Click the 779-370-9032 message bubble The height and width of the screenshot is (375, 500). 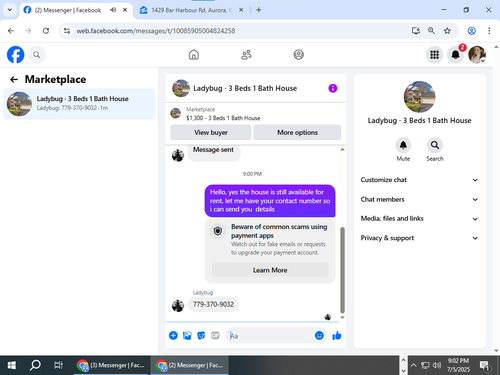[x=213, y=304]
